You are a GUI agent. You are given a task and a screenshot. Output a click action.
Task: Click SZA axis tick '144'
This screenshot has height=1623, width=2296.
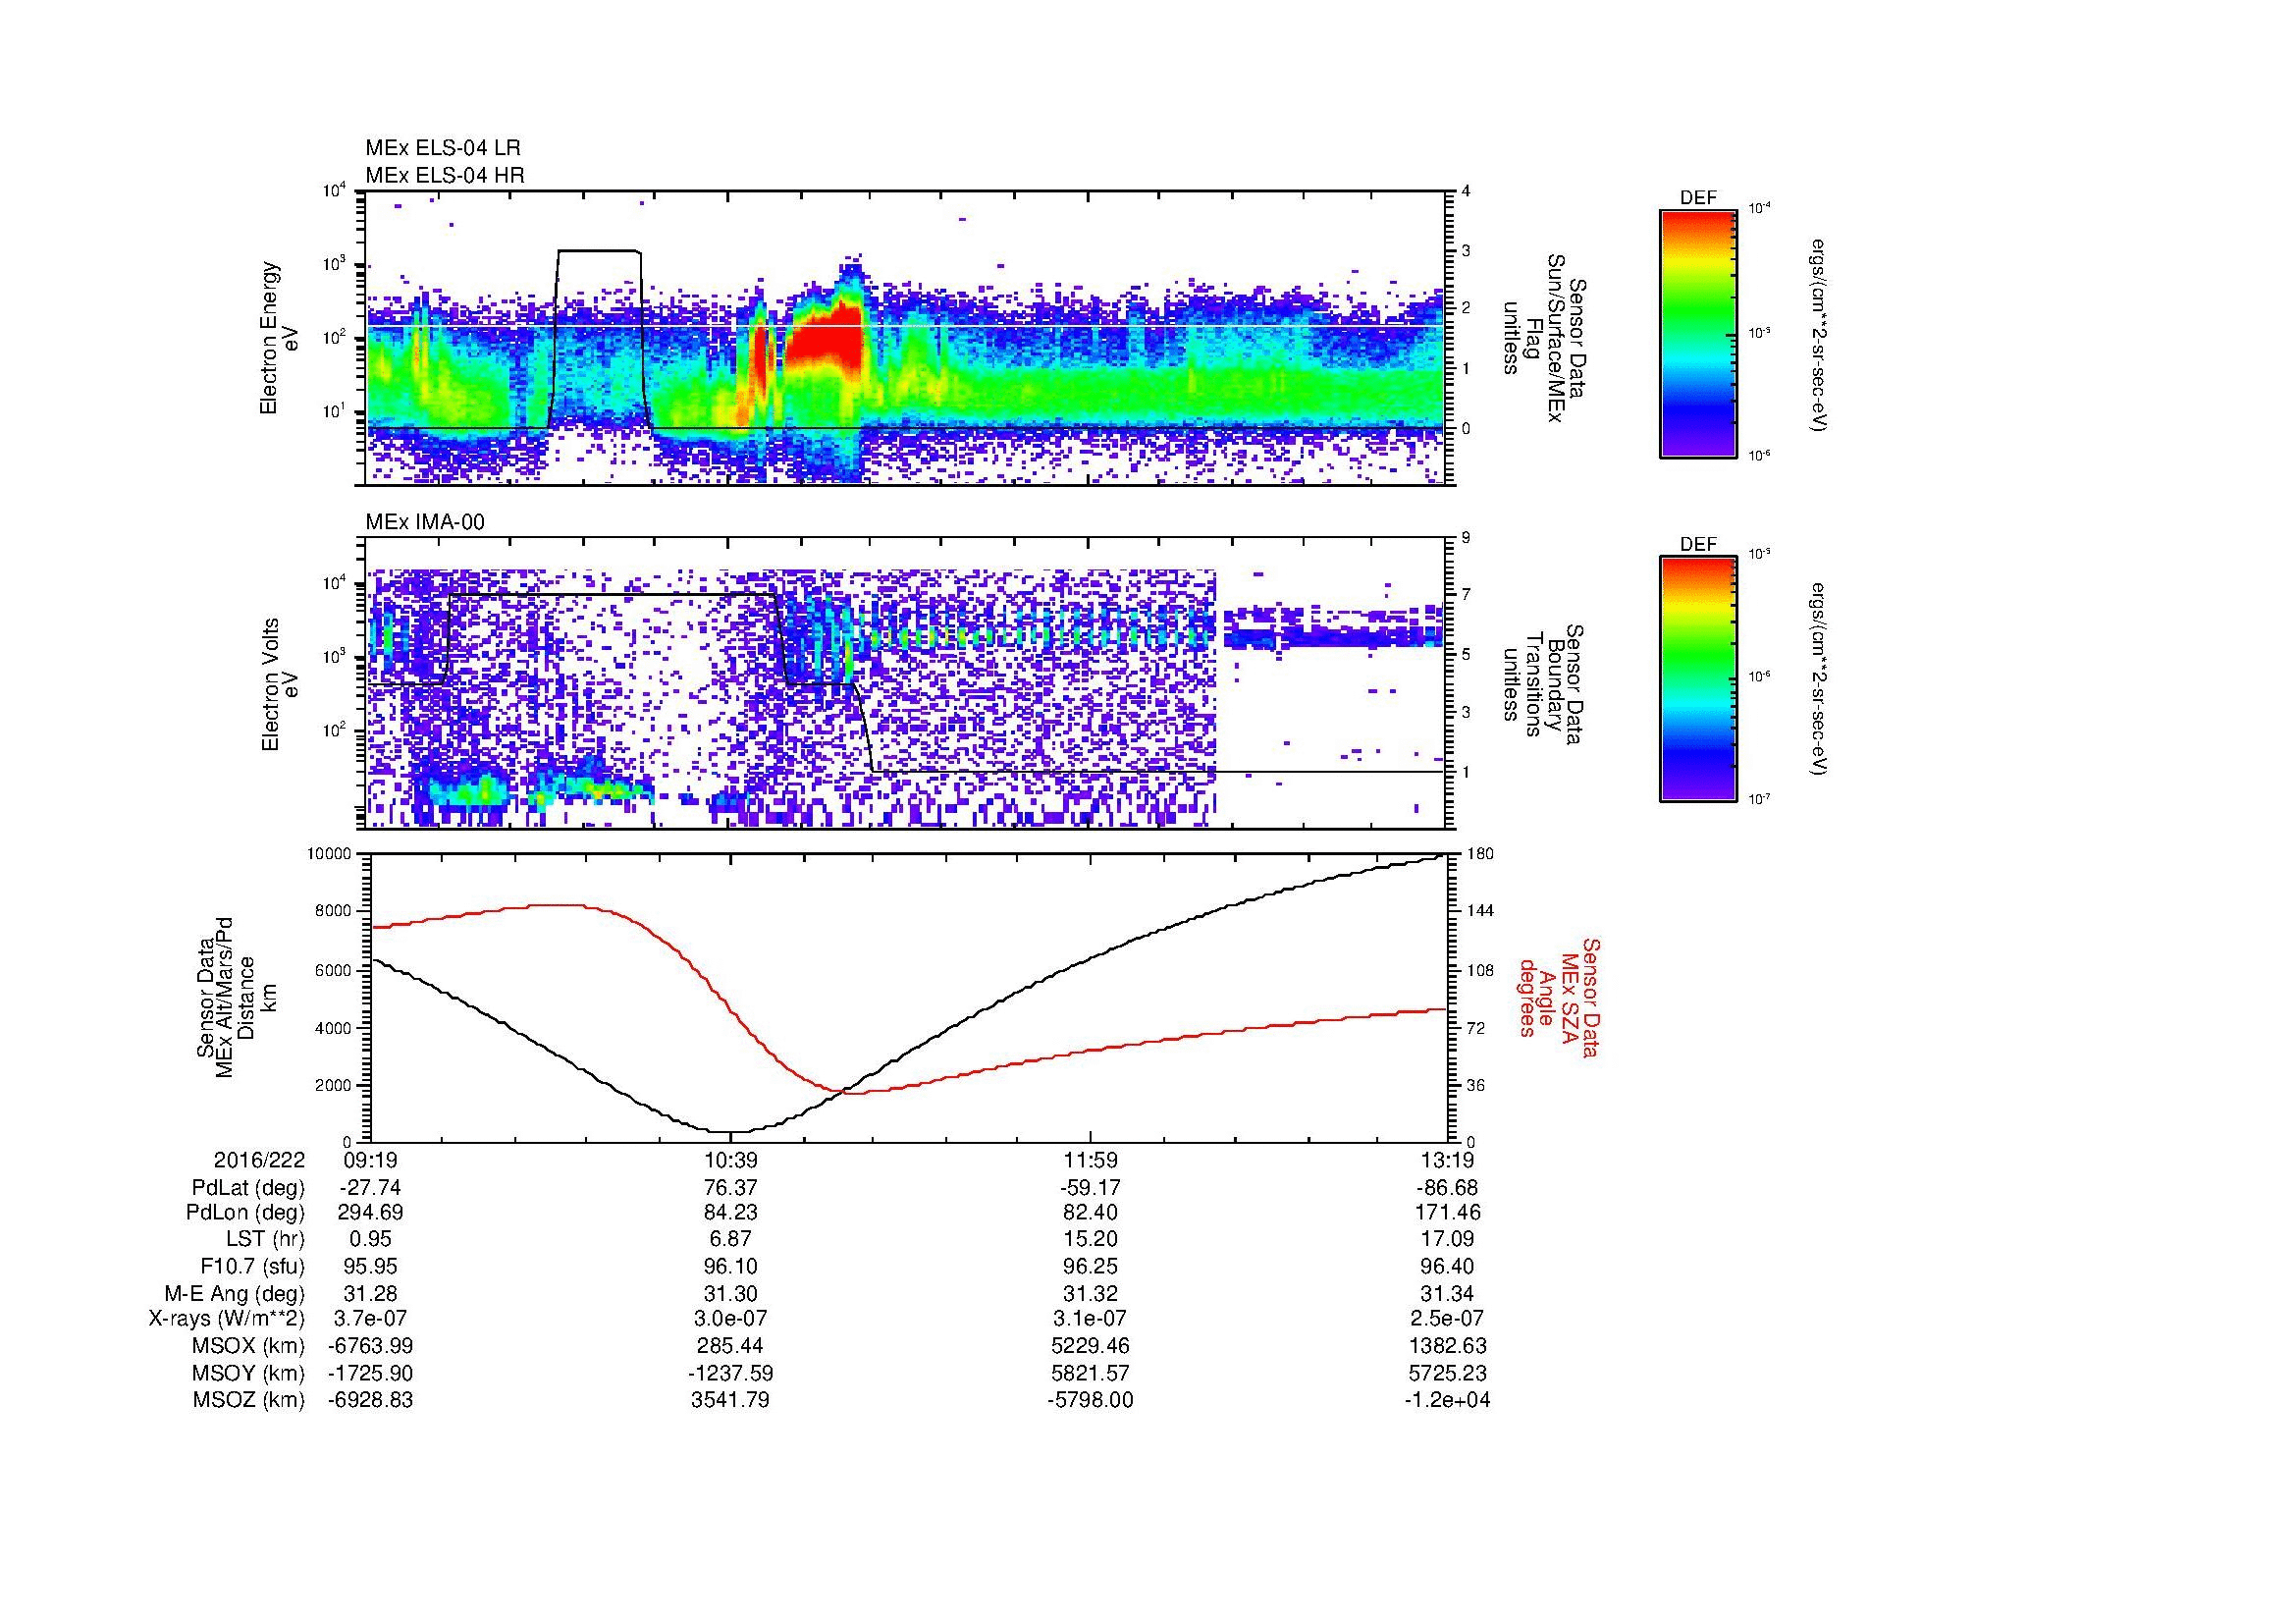[1480, 911]
